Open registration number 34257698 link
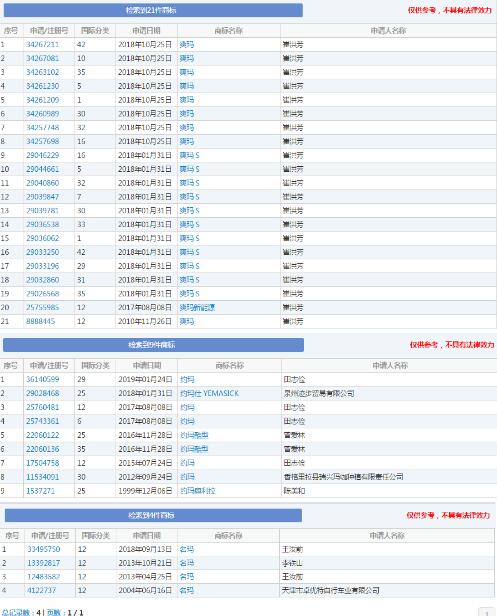 [x=42, y=141]
